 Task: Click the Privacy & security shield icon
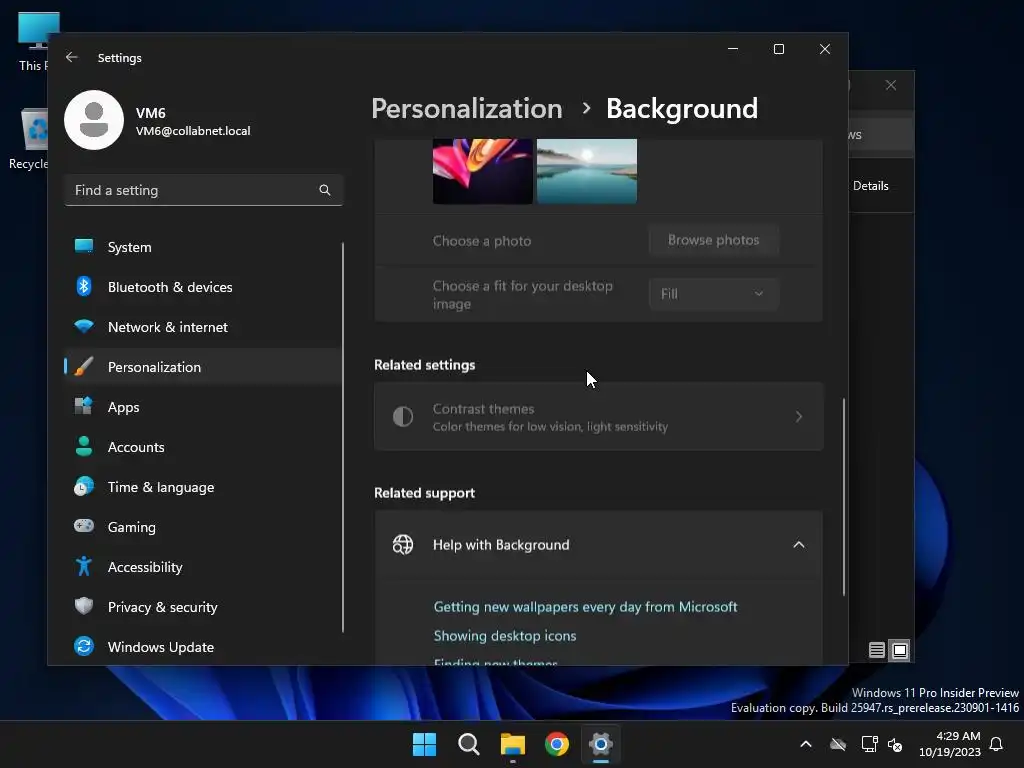[84, 606]
